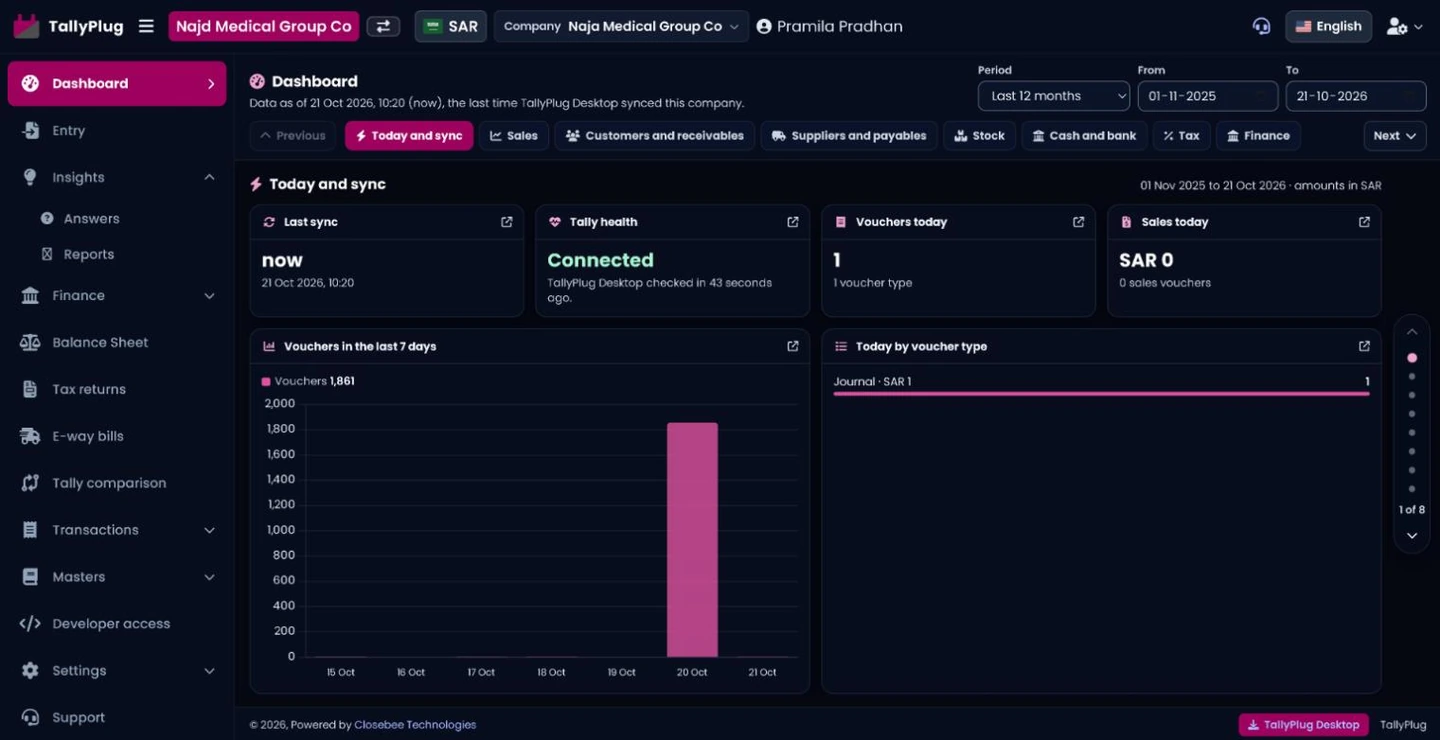
Task: Click the SAR currency button
Action: tap(451, 27)
